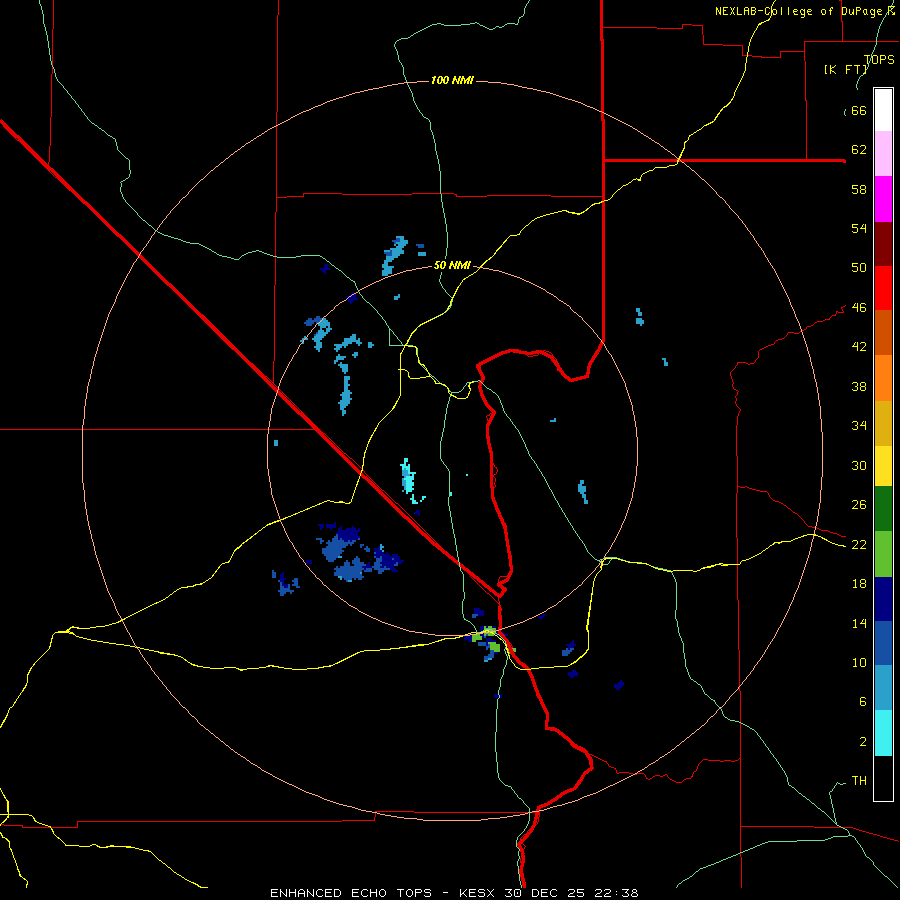Click the legend value 6
The height and width of the screenshot is (900, 900).
[863, 702]
